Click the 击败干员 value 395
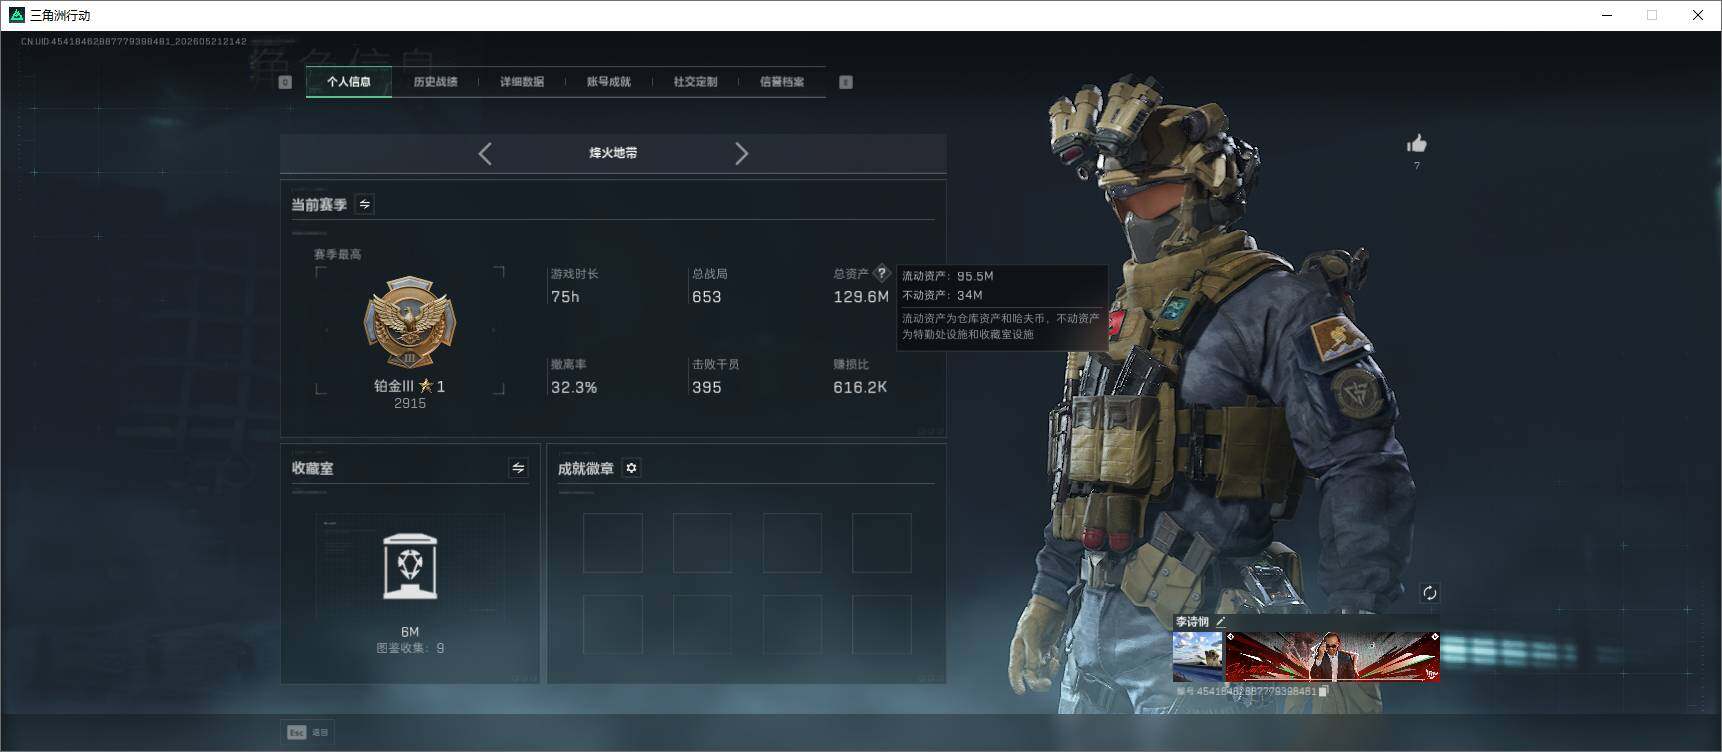Screen dimensions: 1722x752 click(x=707, y=387)
